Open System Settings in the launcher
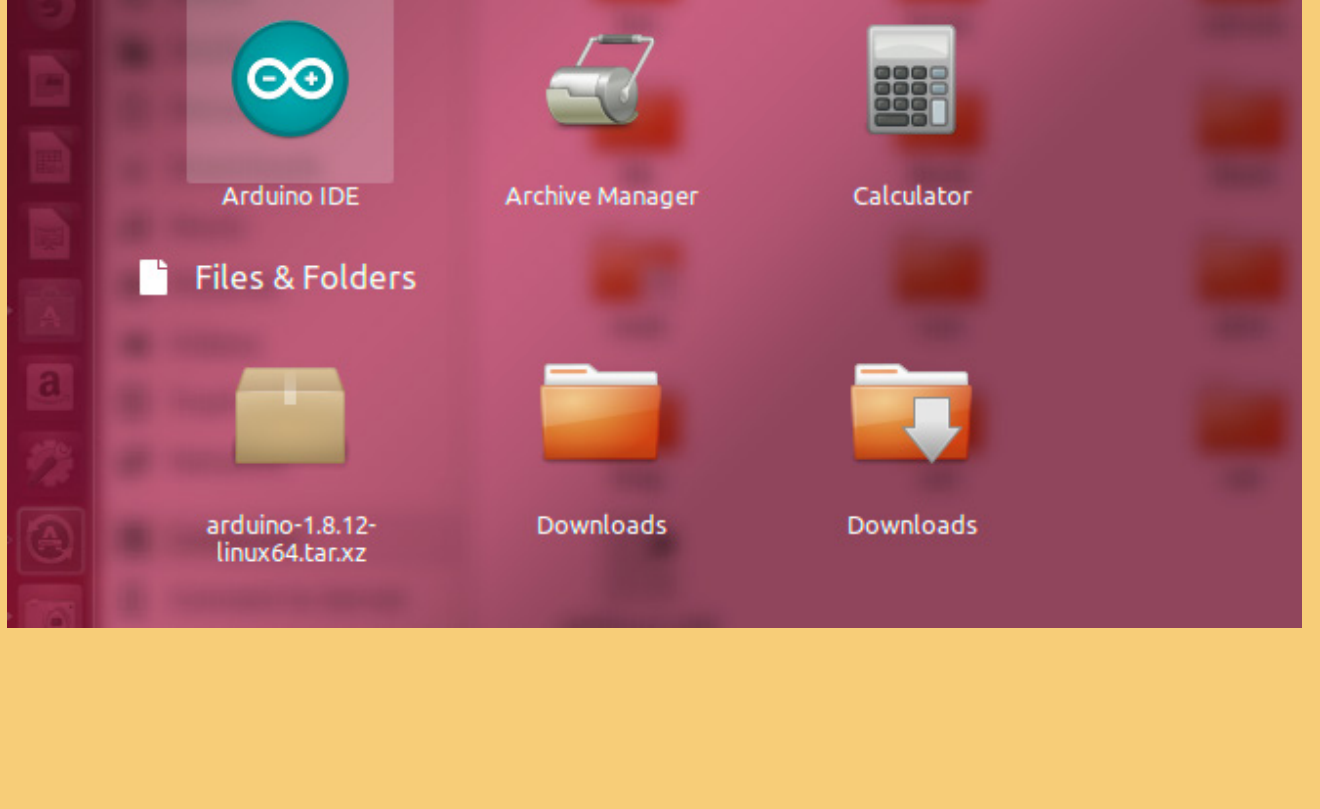 point(49,462)
